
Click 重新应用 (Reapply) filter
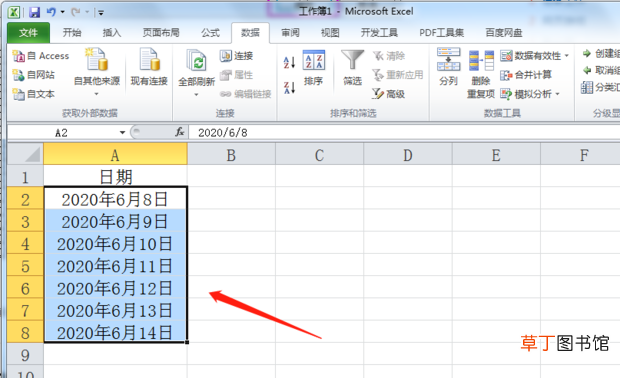pos(398,75)
